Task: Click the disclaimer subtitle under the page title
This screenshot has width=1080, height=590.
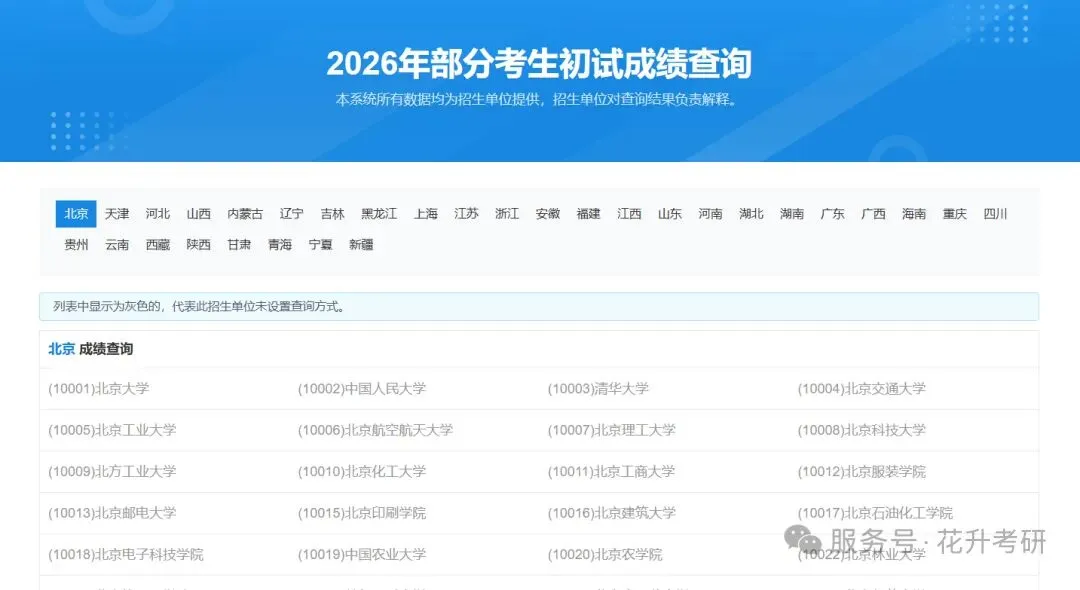Action: coord(539,99)
